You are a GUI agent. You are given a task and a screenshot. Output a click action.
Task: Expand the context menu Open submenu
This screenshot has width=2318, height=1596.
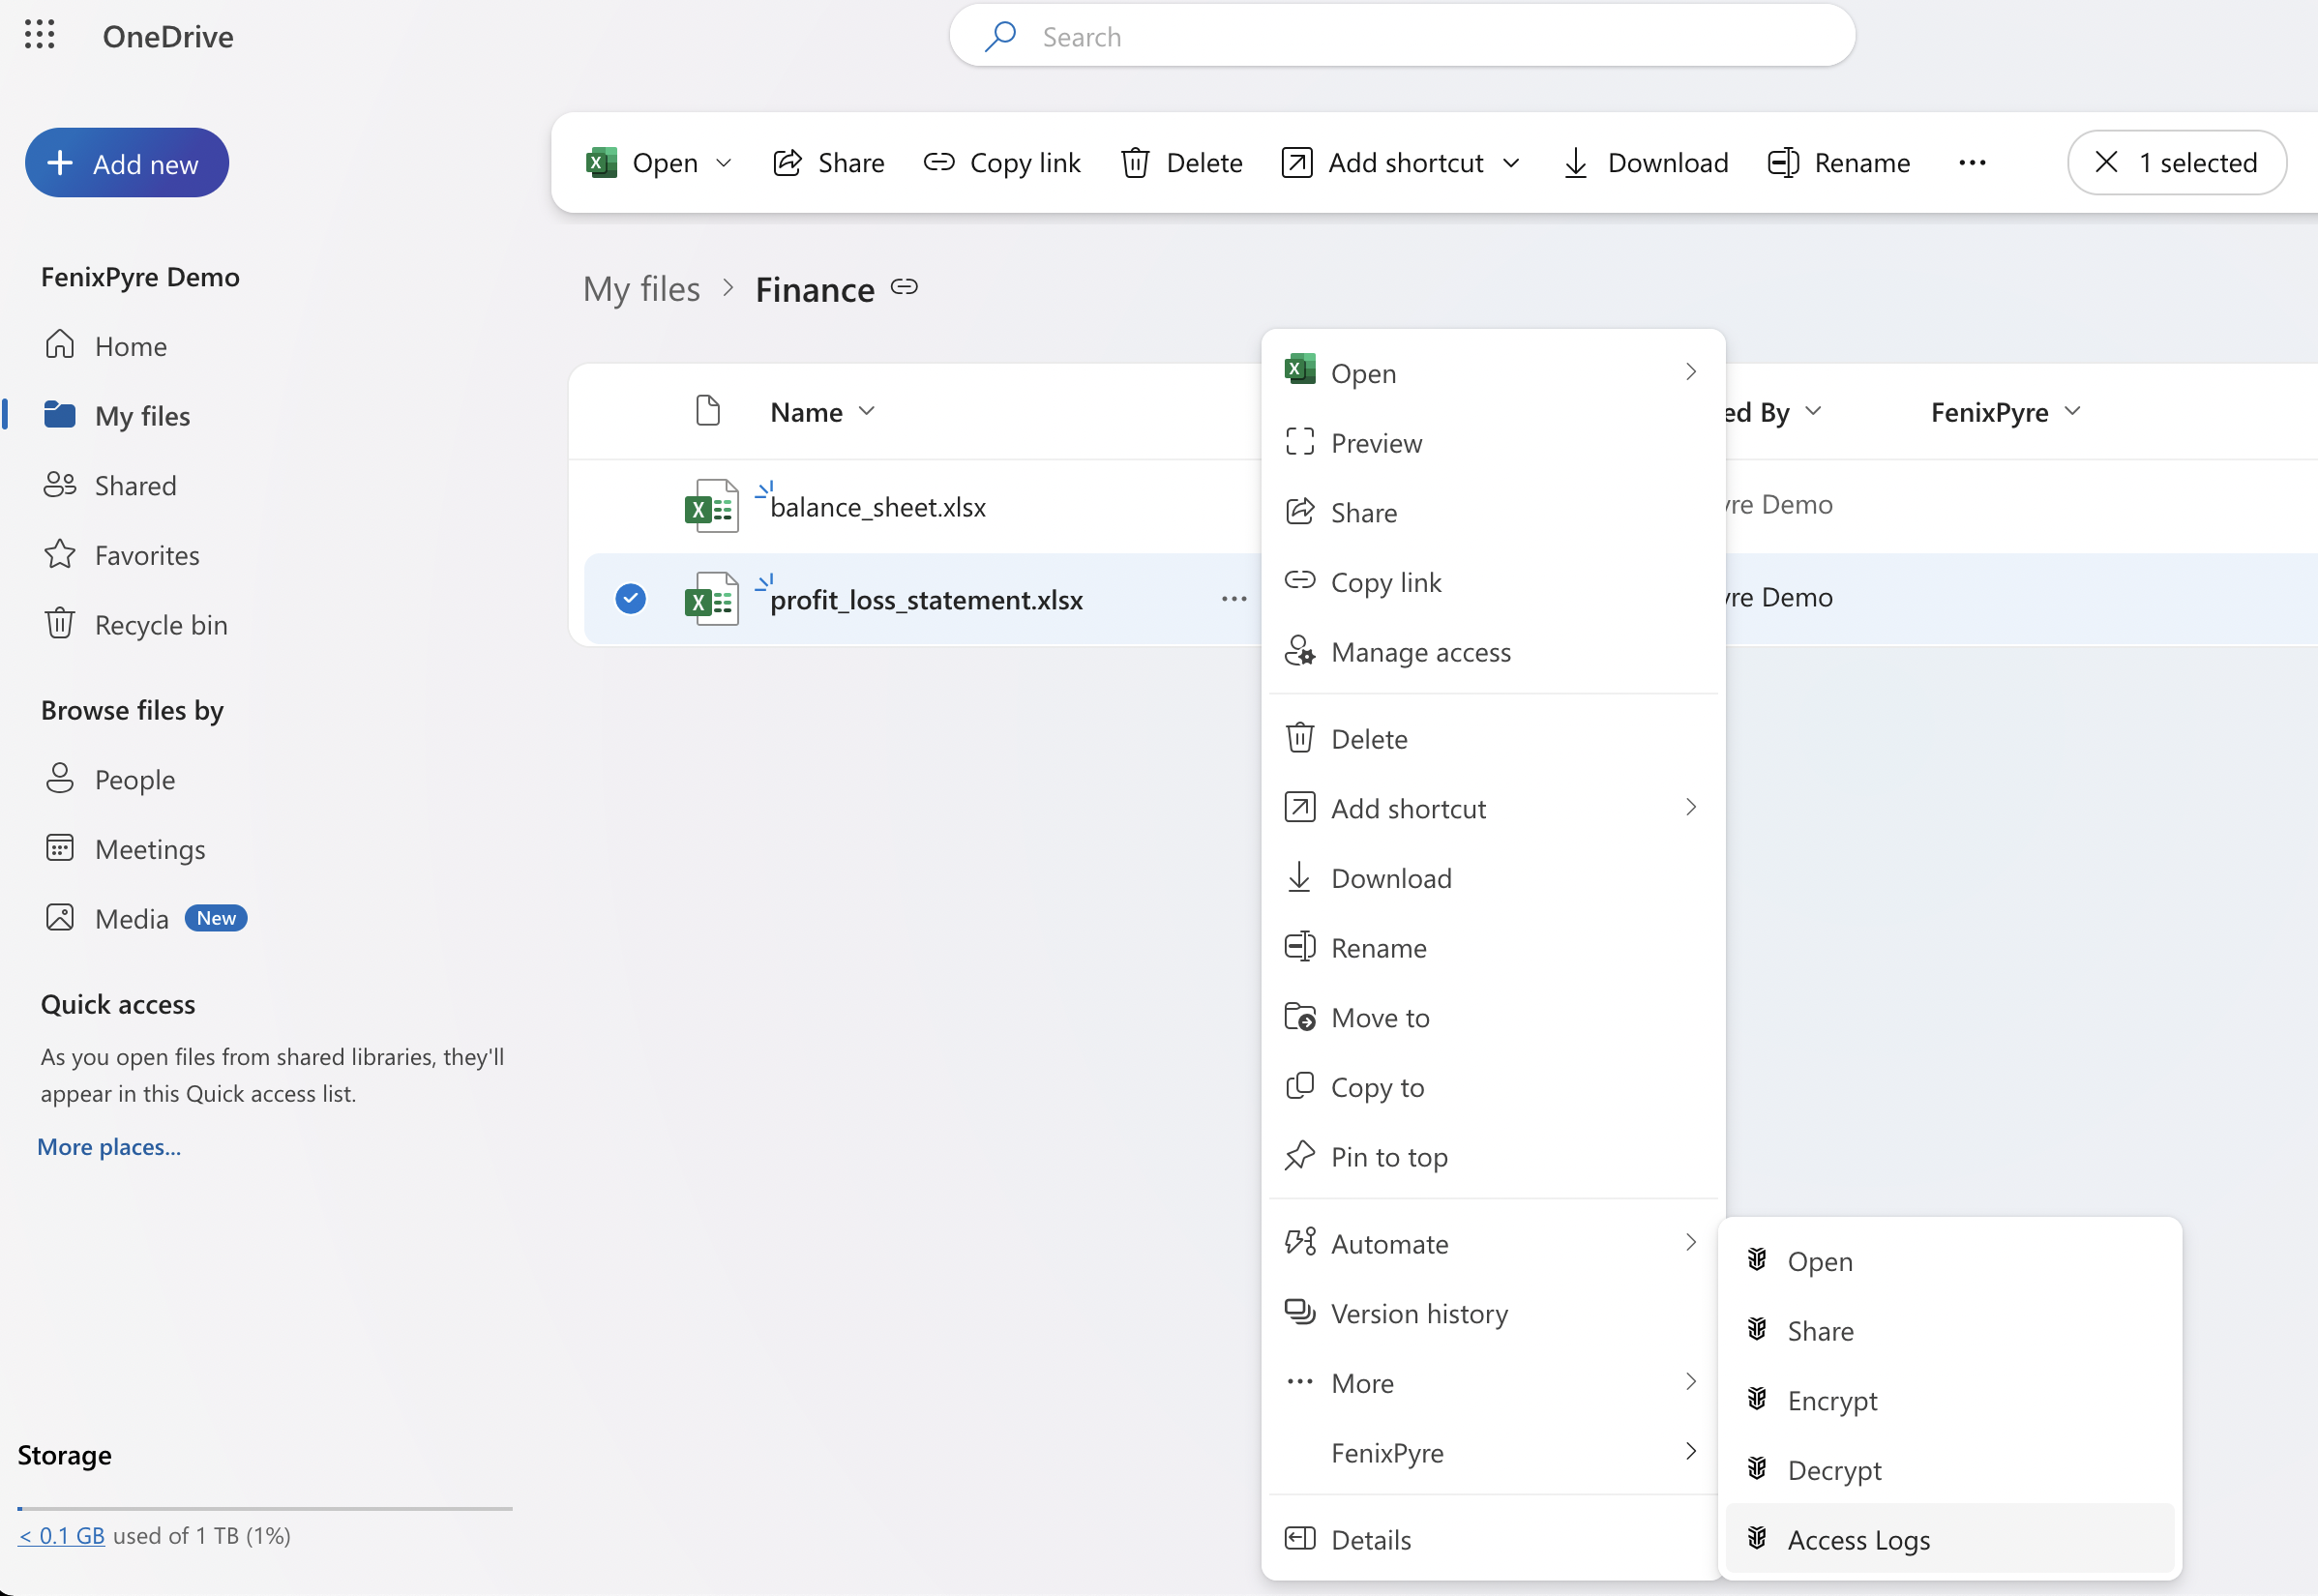click(1691, 372)
